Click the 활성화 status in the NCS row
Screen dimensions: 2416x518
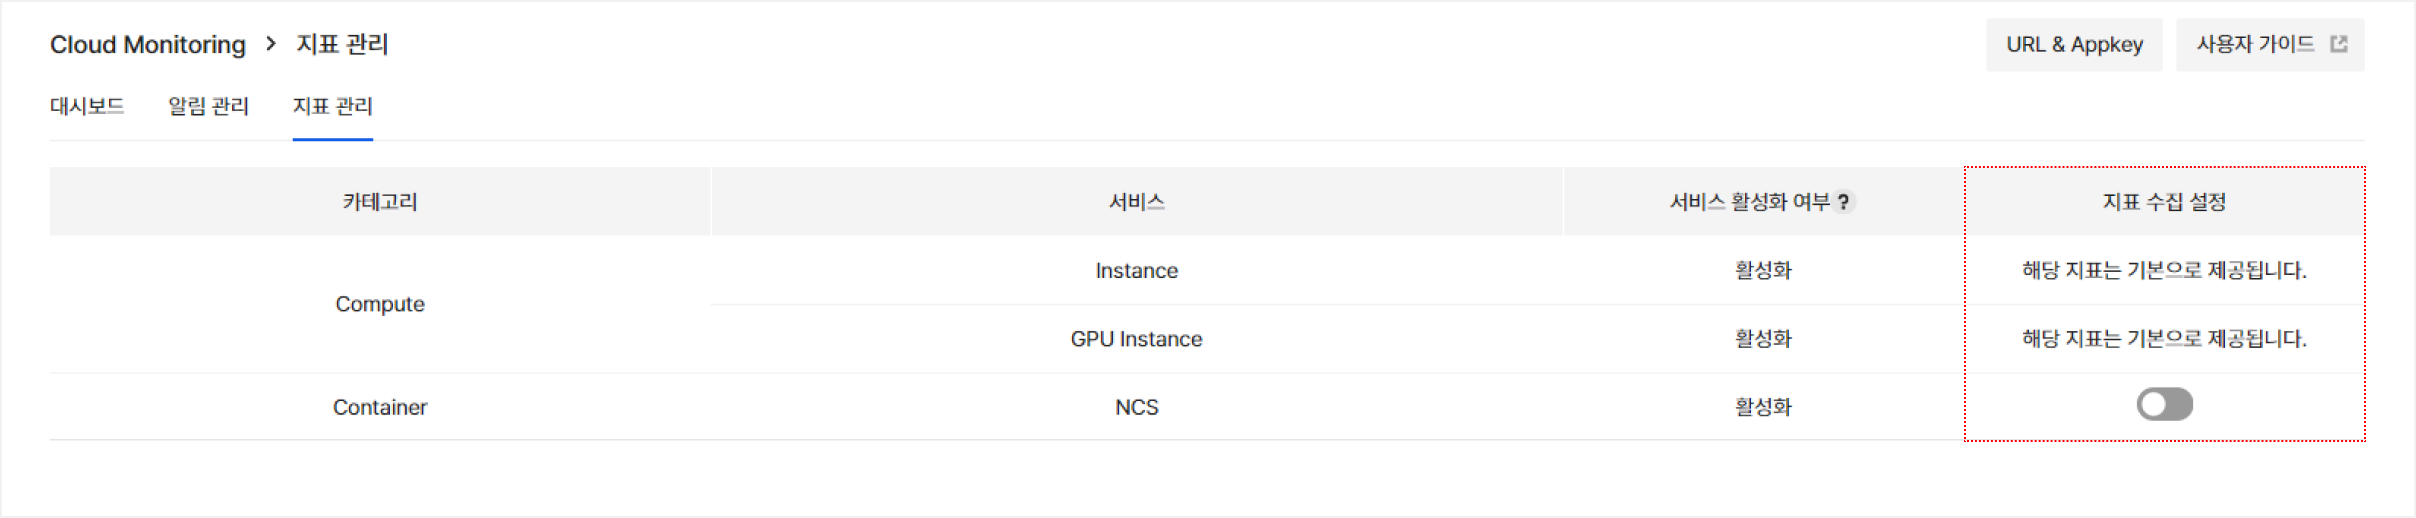click(1763, 407)
